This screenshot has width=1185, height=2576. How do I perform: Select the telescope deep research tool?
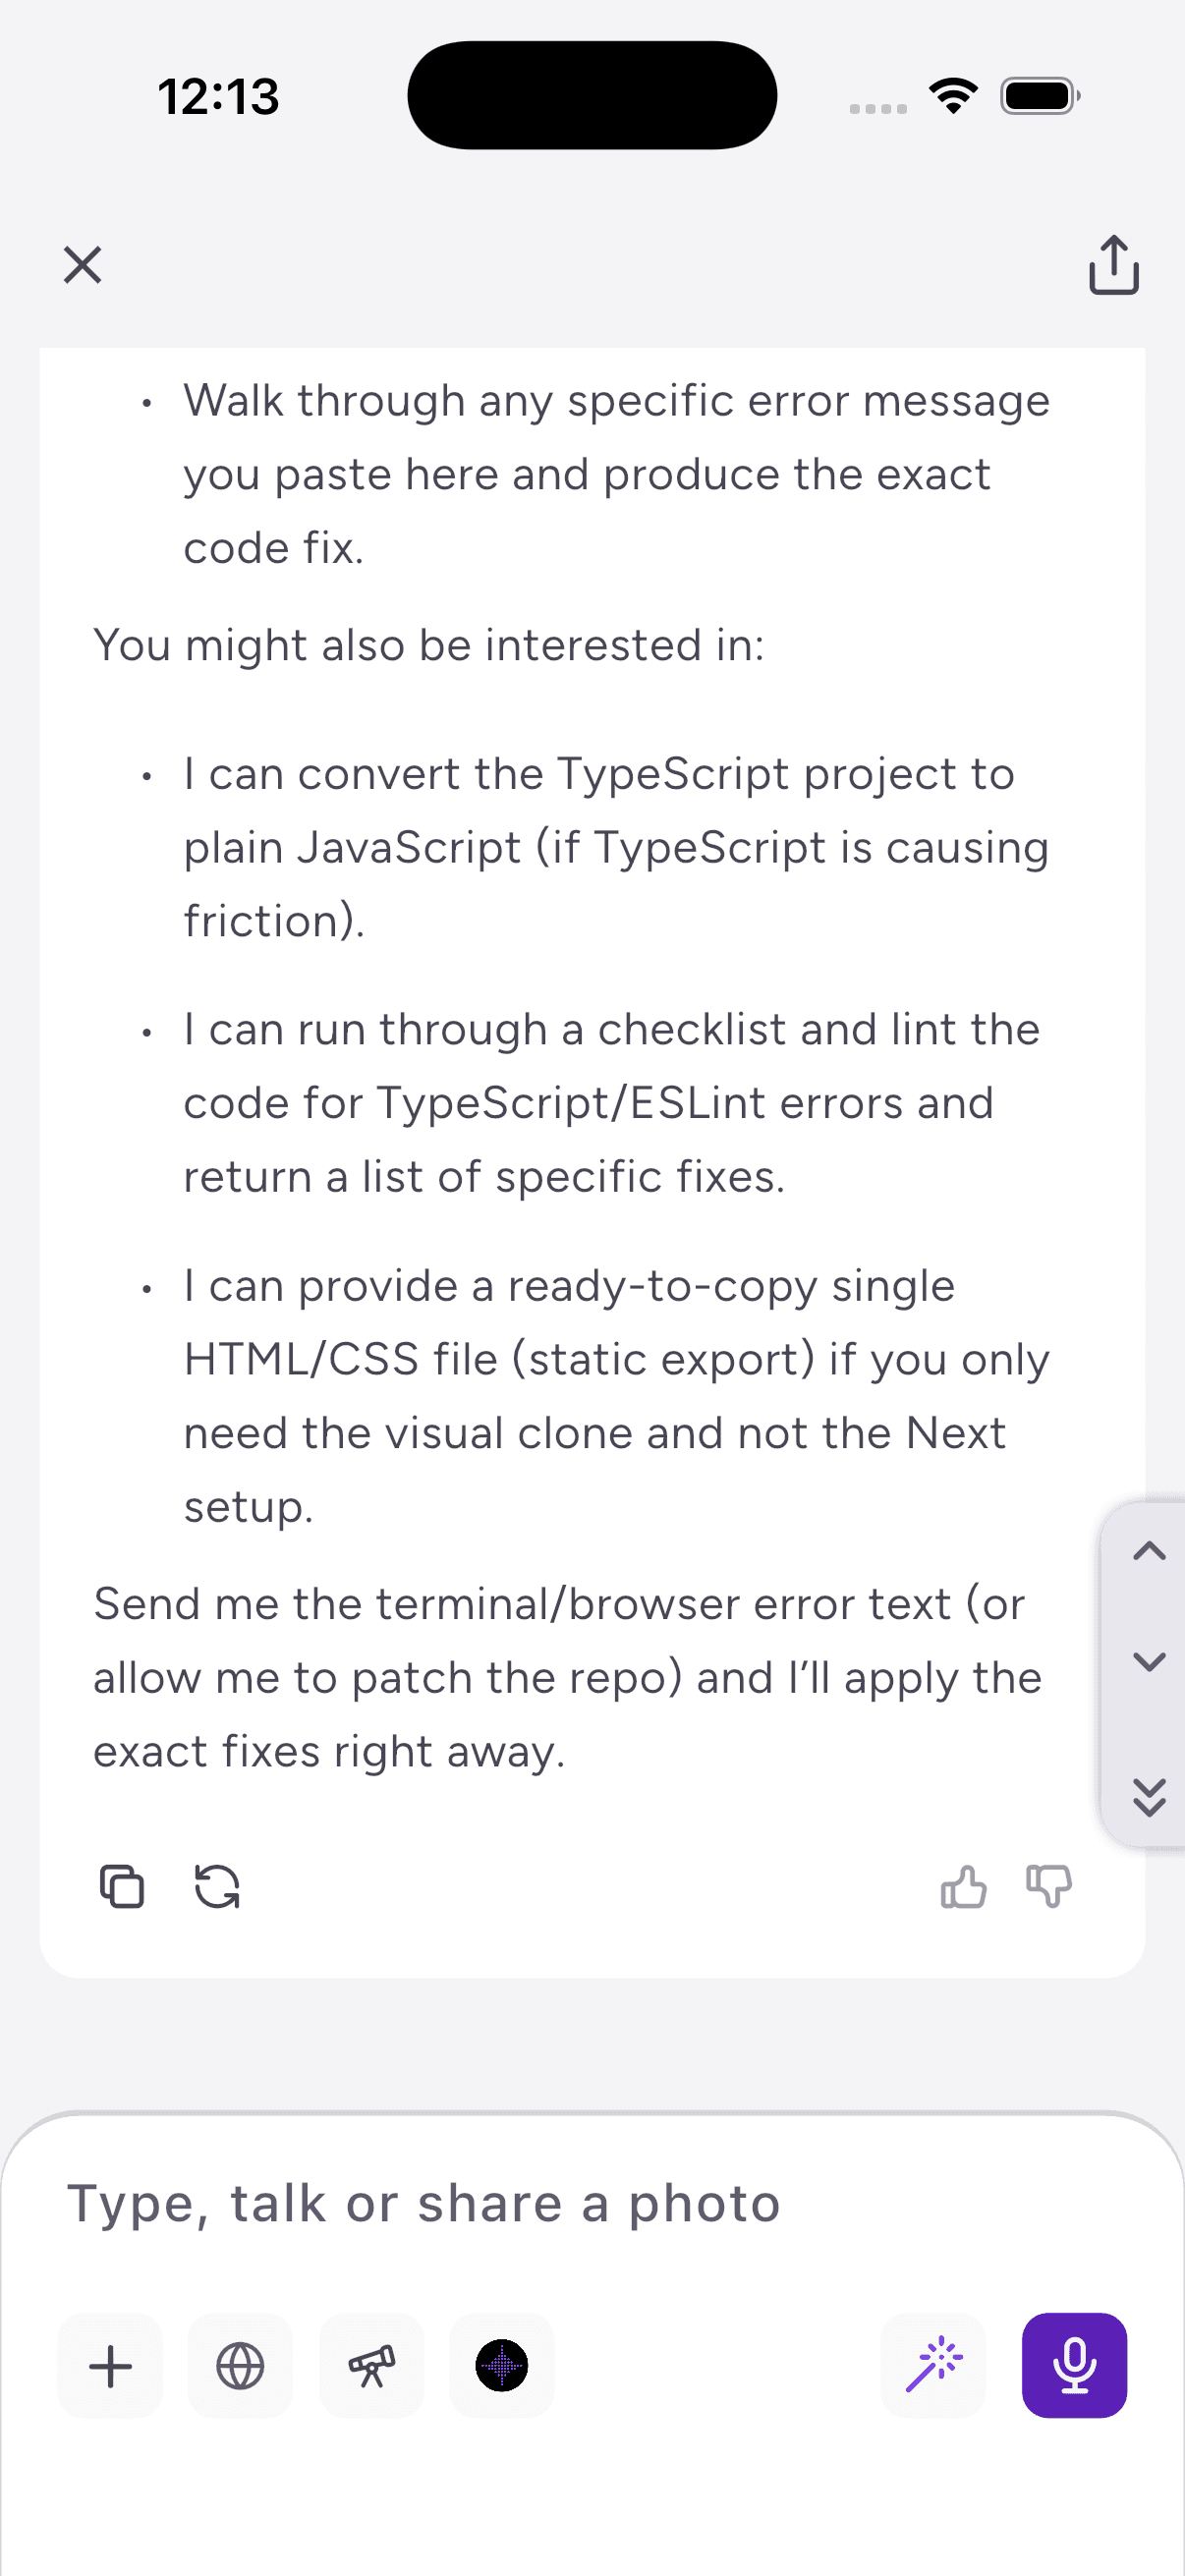[x=371, y=2365]
